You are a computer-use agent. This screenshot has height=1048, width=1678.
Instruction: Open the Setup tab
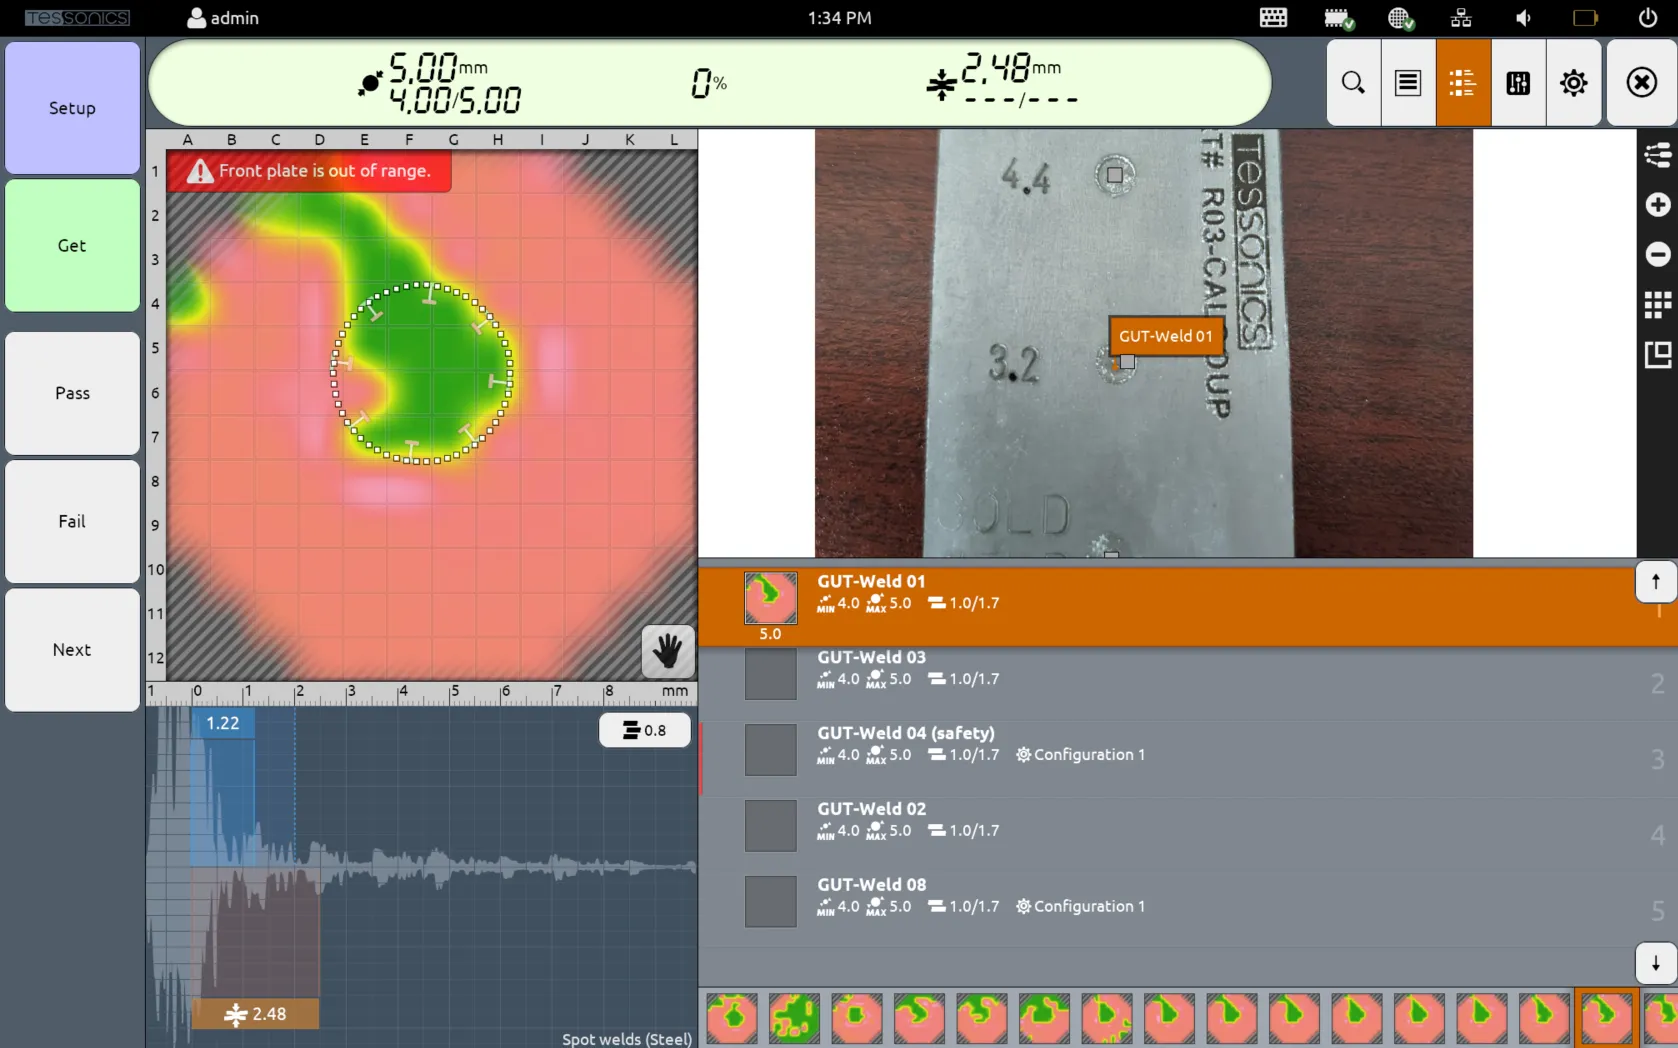72,108
